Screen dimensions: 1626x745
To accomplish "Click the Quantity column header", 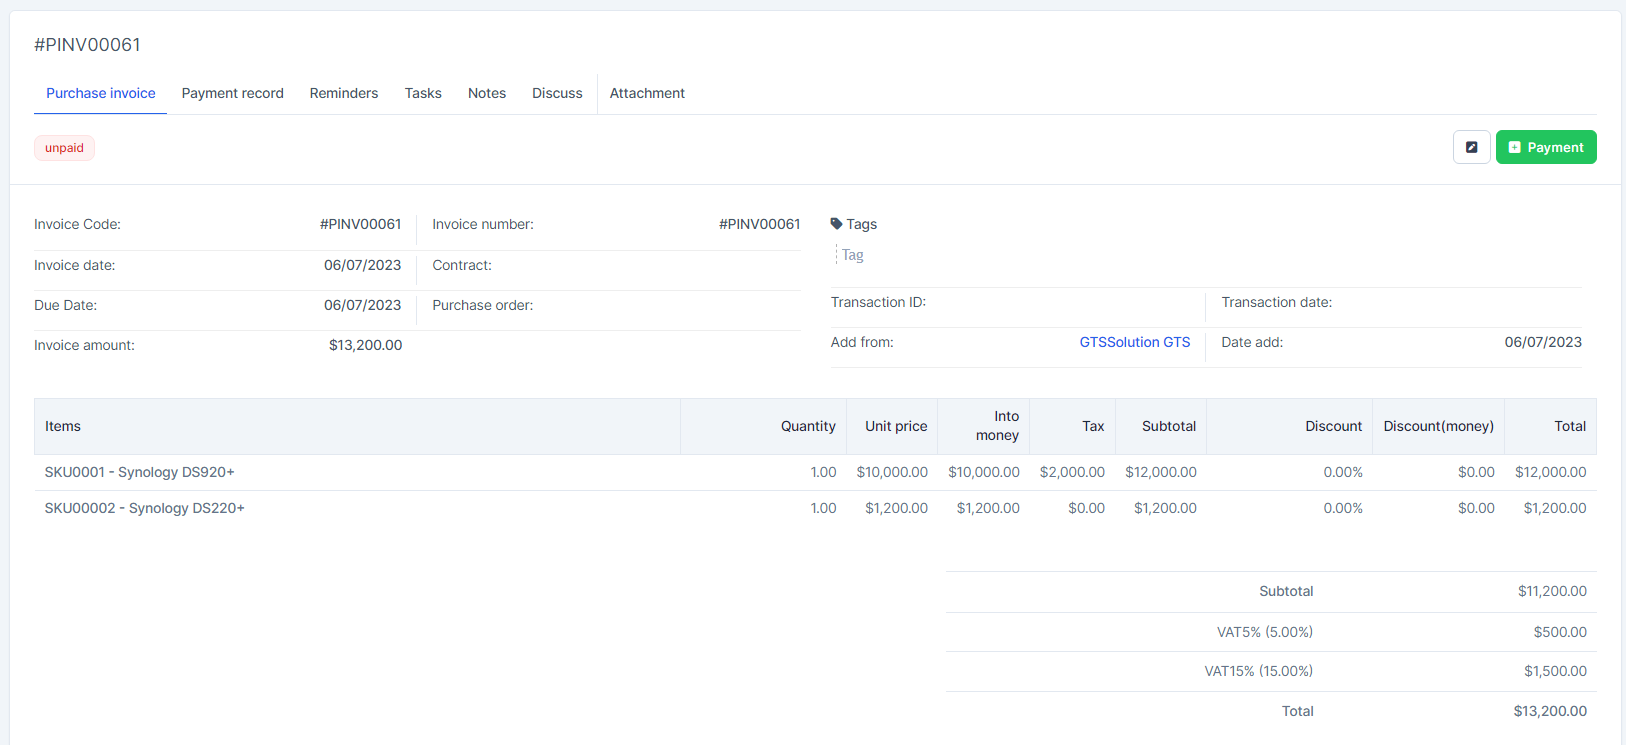I will coord(808,426).
